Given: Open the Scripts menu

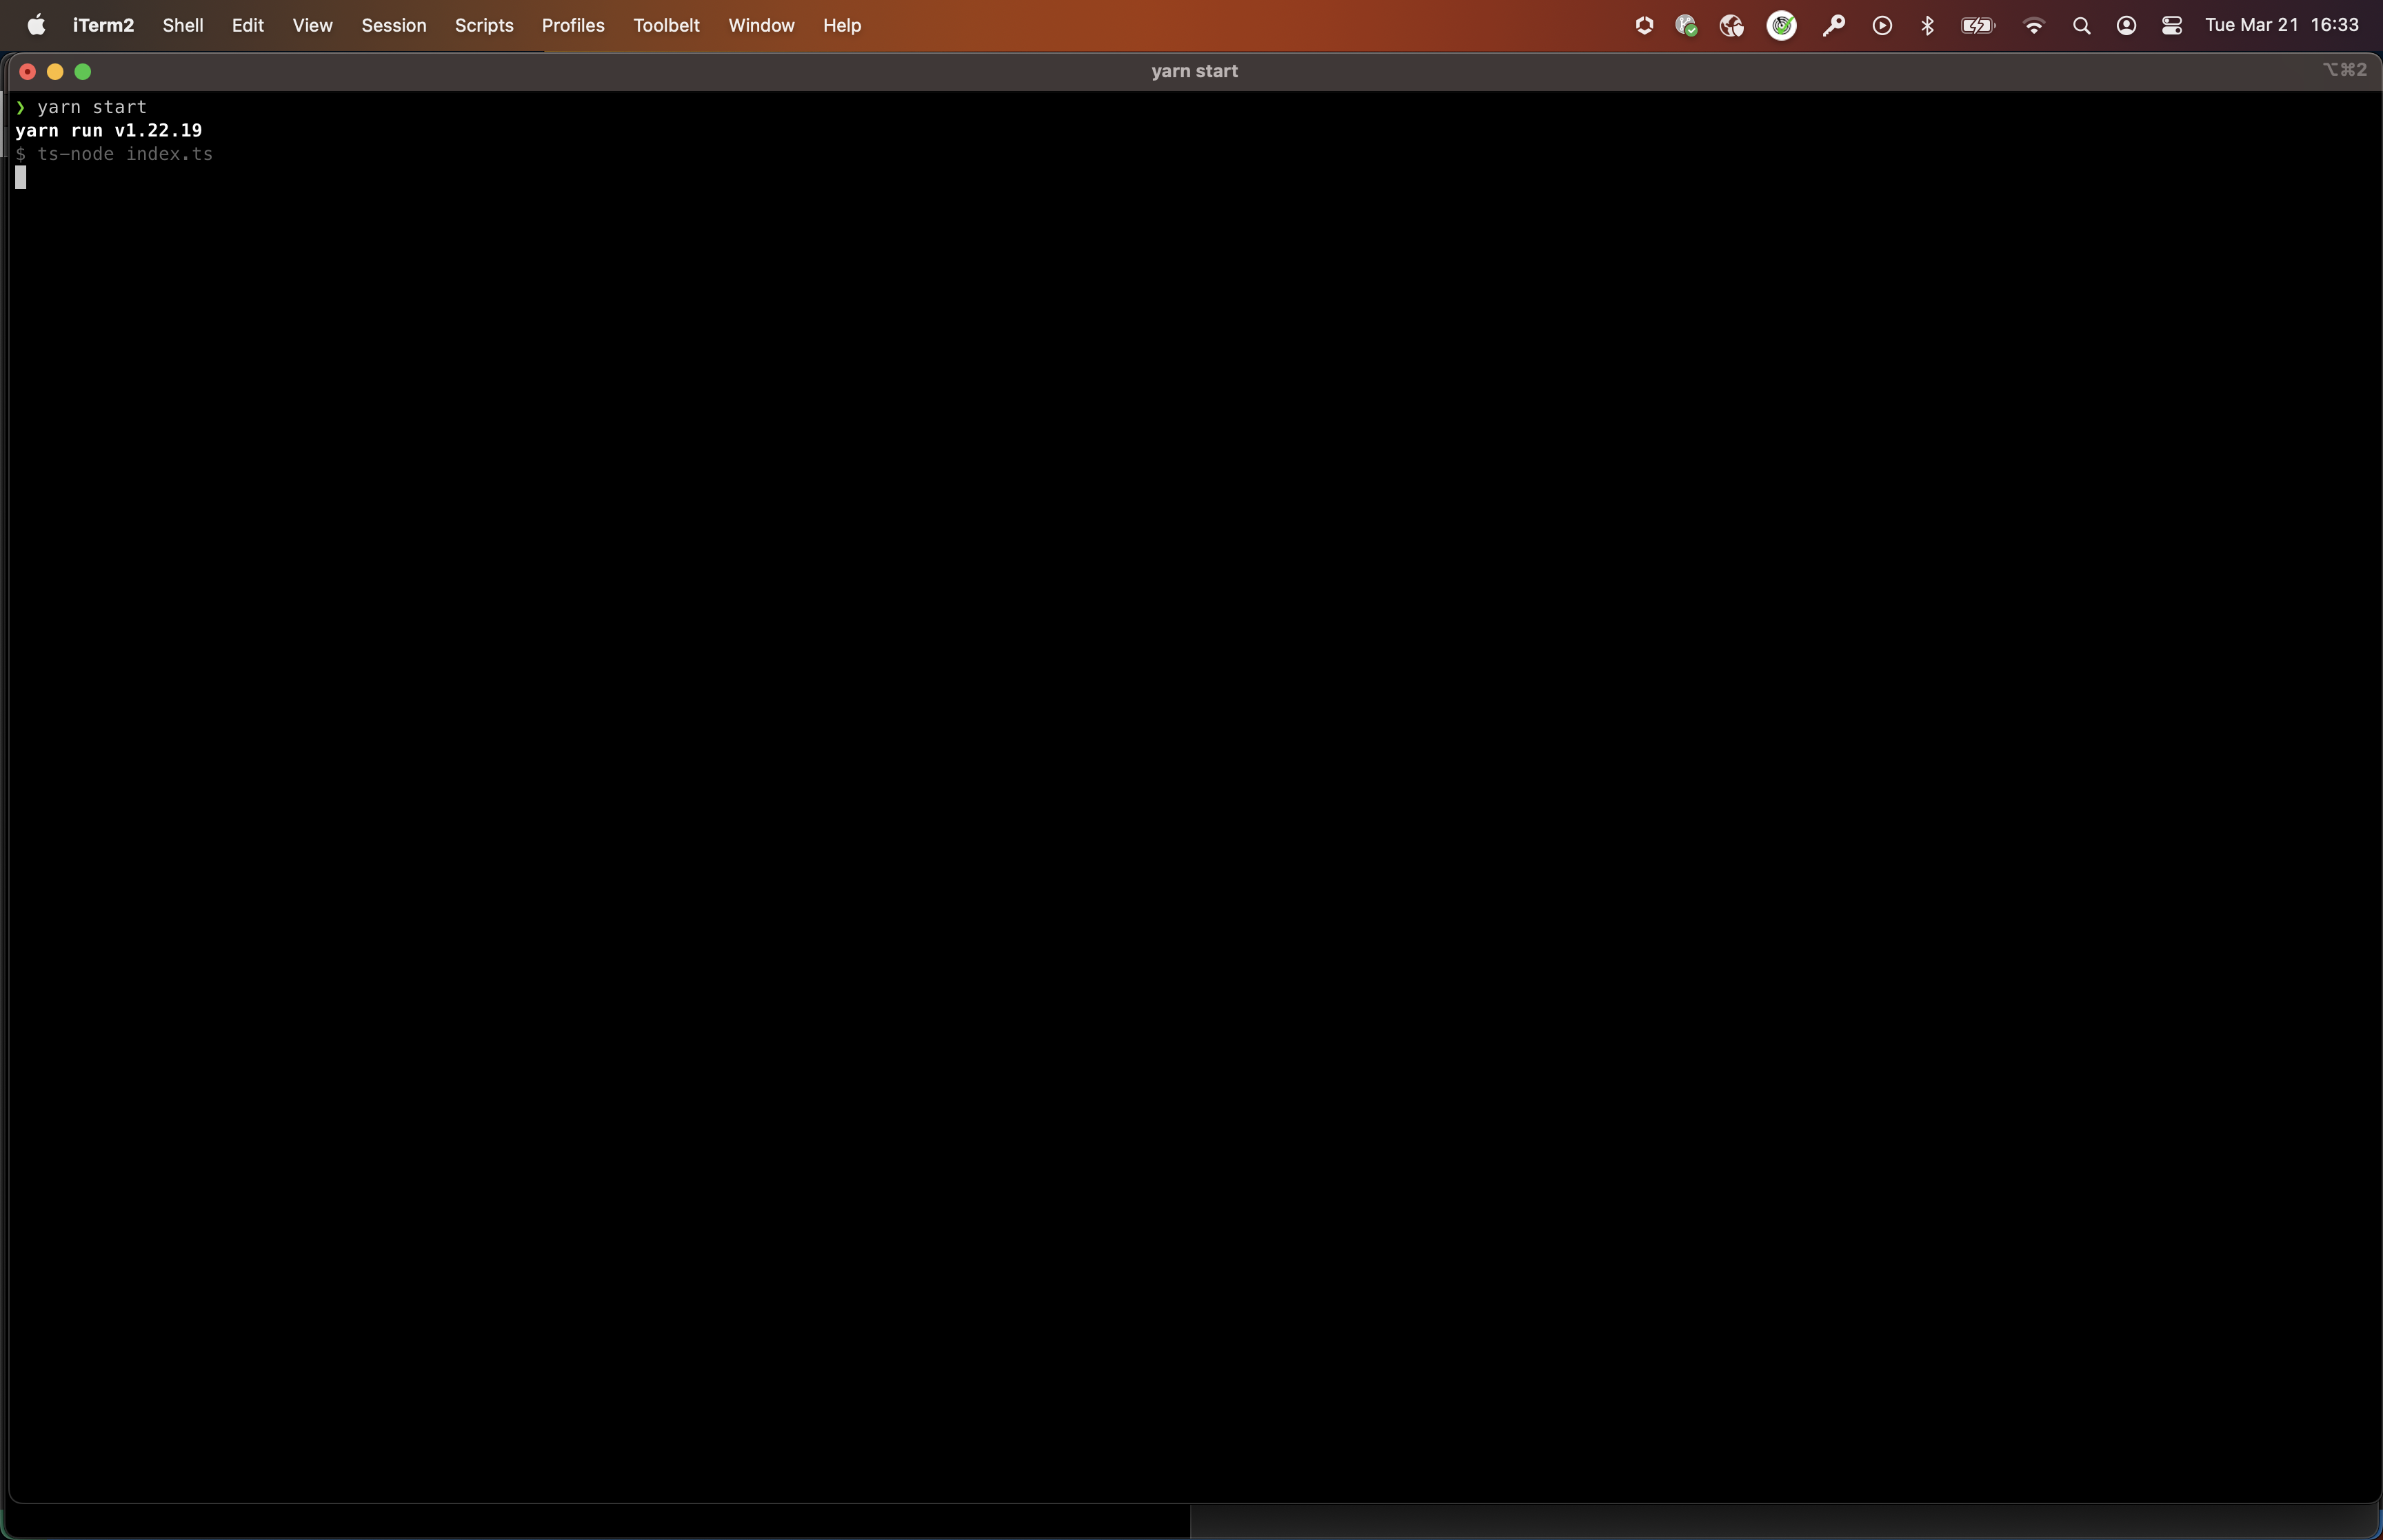Looking at the screenshot, I should click(484, 25).
